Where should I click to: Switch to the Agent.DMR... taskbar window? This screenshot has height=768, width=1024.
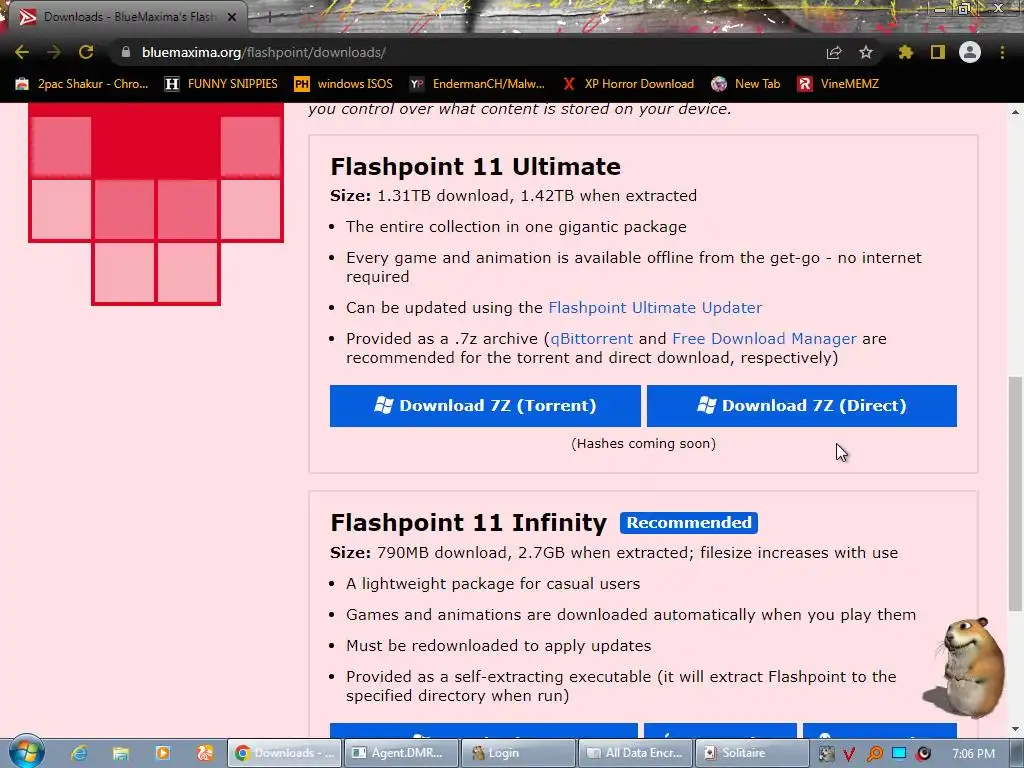(401, 753)
